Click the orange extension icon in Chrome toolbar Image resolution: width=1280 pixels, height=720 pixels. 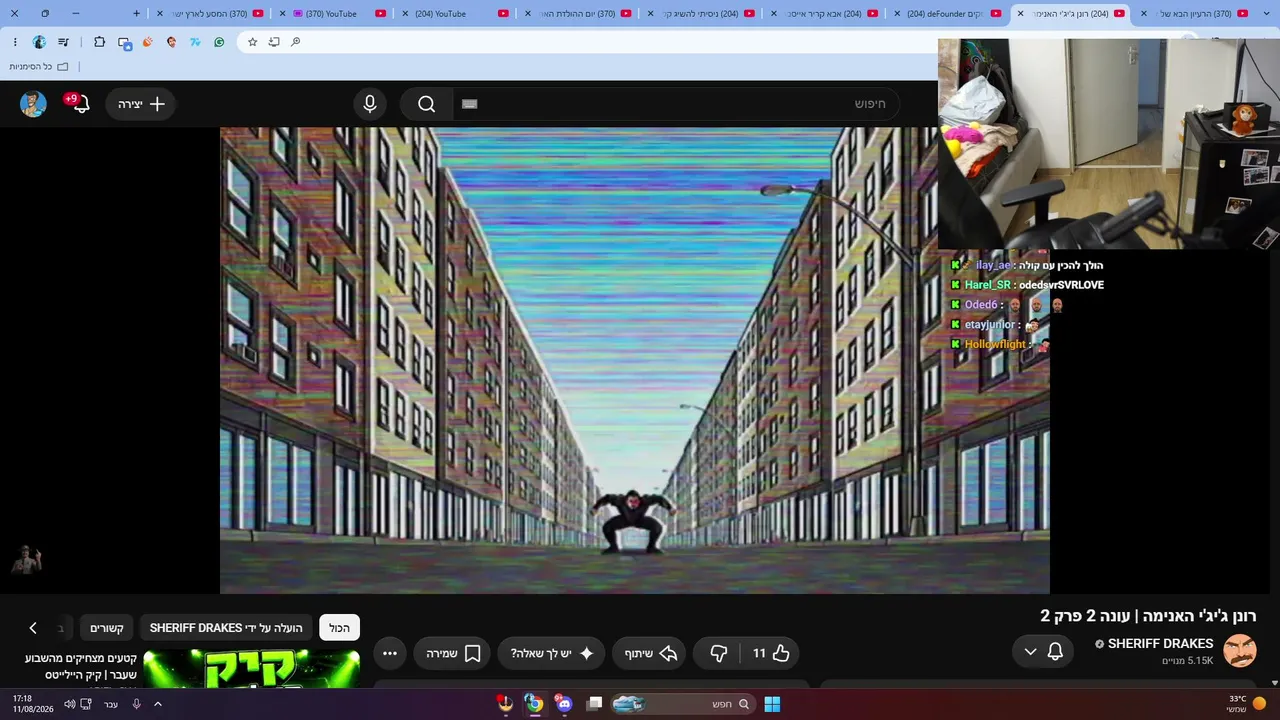[x=148, y=42]
